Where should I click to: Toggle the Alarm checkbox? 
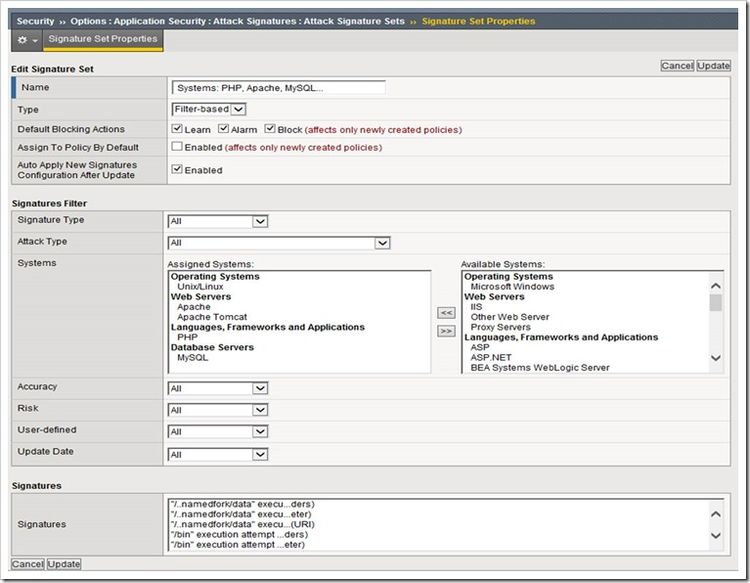[x=223, y=129]
